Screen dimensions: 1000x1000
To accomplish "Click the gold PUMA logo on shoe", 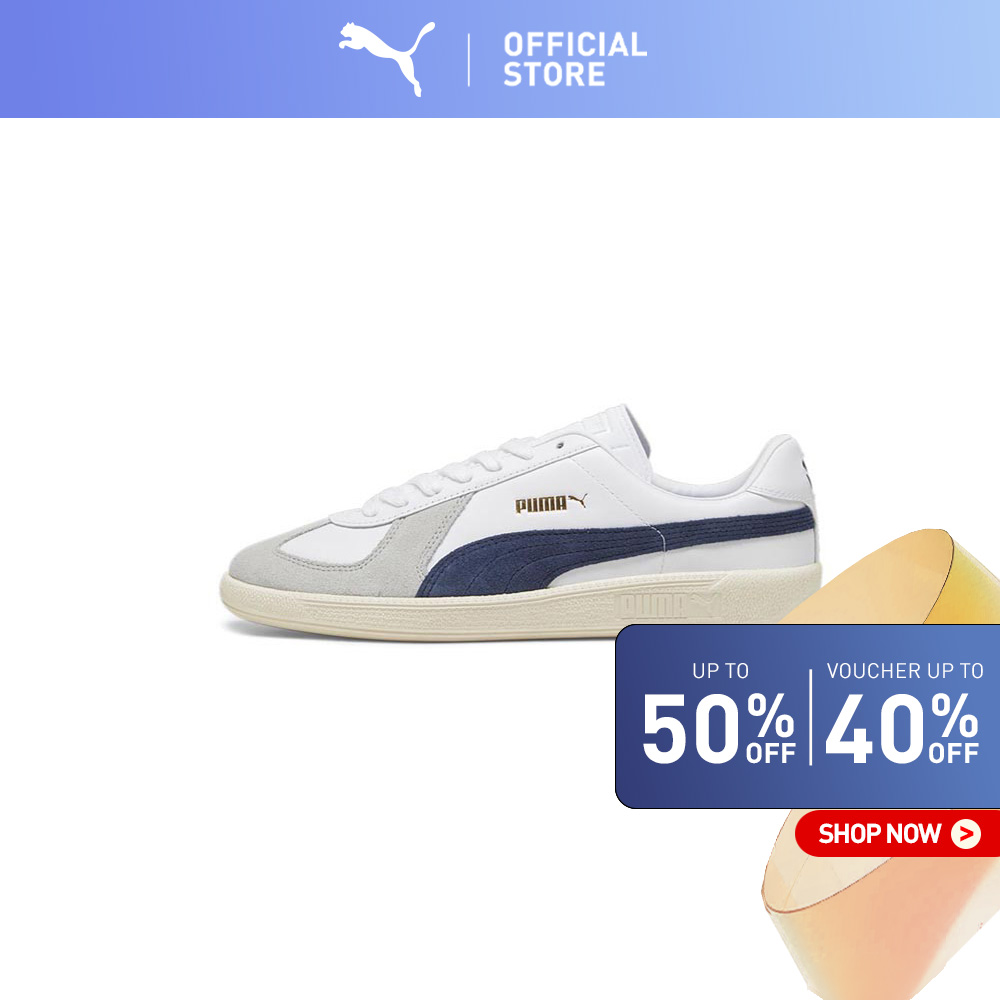I will (x=550, y=503).
